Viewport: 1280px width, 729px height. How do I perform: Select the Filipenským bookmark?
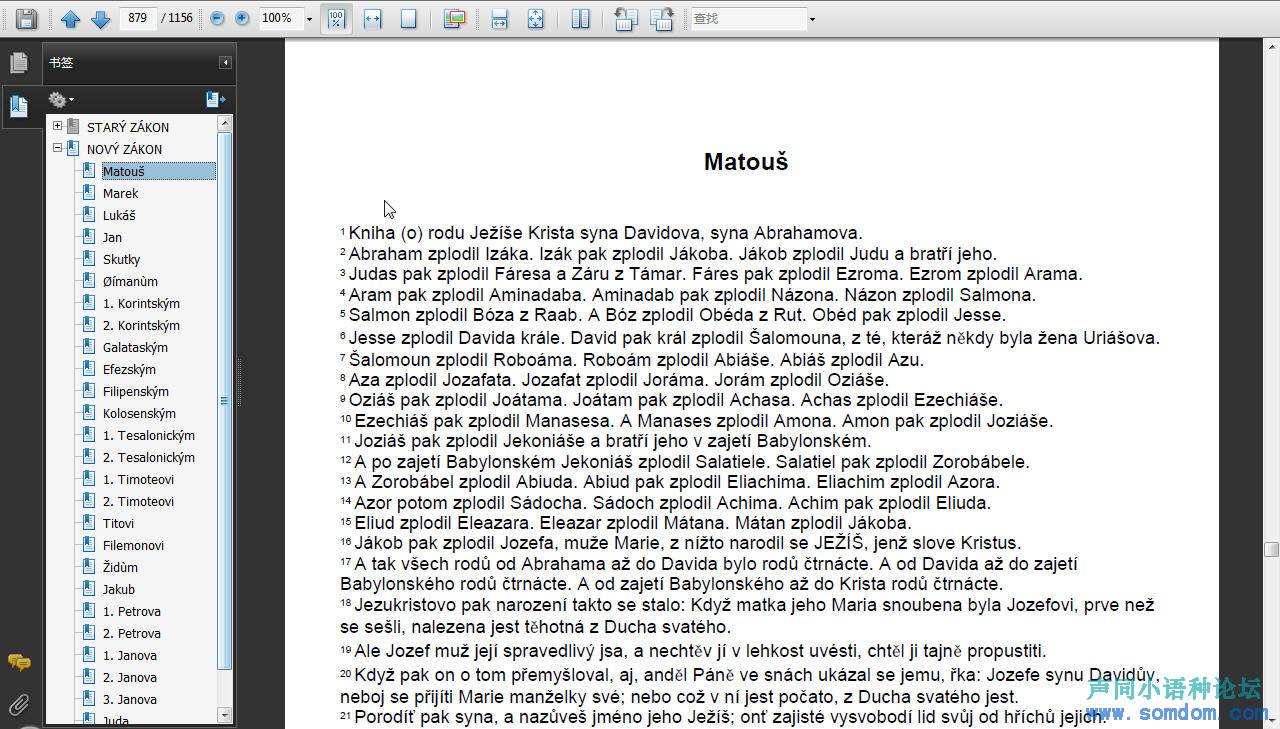coord(136,391)
